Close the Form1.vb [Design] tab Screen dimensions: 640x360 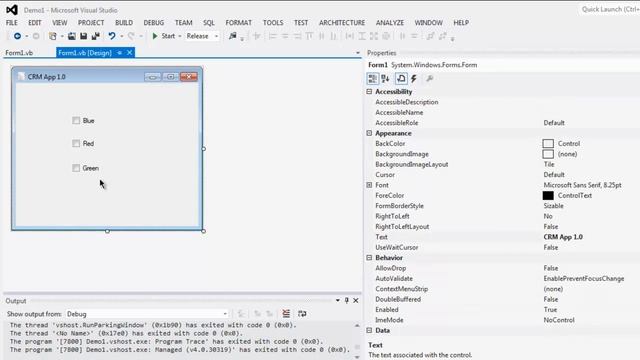[129, 53]
